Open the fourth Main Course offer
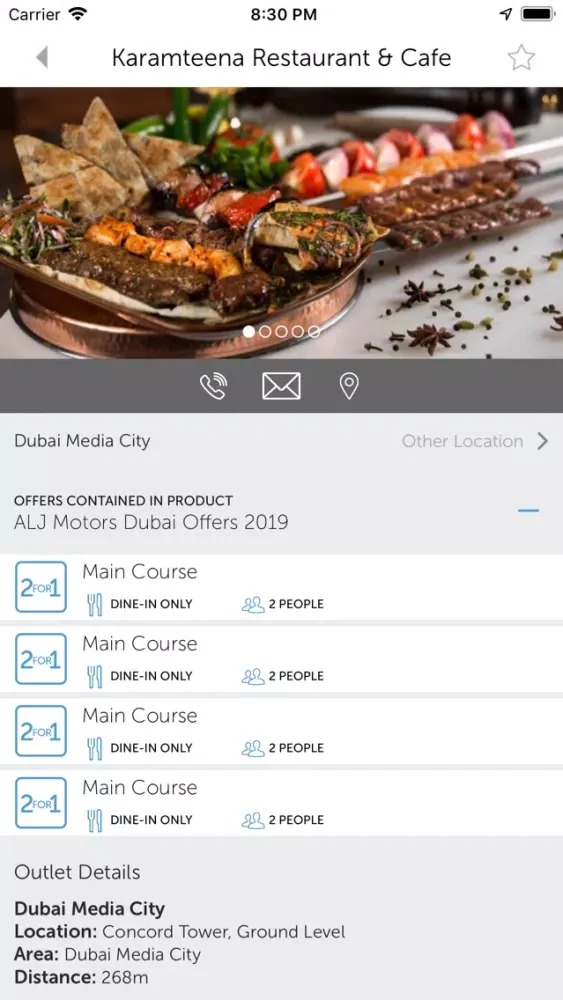This screenshot has height=1000, width=563. coord(281,804)
